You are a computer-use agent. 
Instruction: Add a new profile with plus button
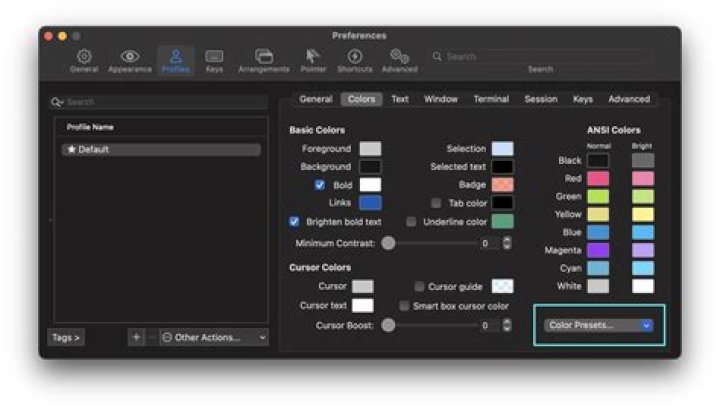point(136,337)
